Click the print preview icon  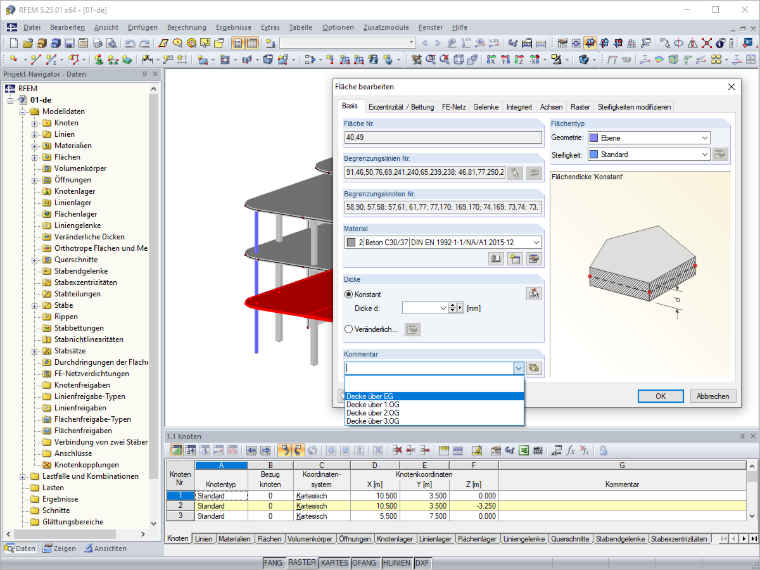(x=111, y=43)
